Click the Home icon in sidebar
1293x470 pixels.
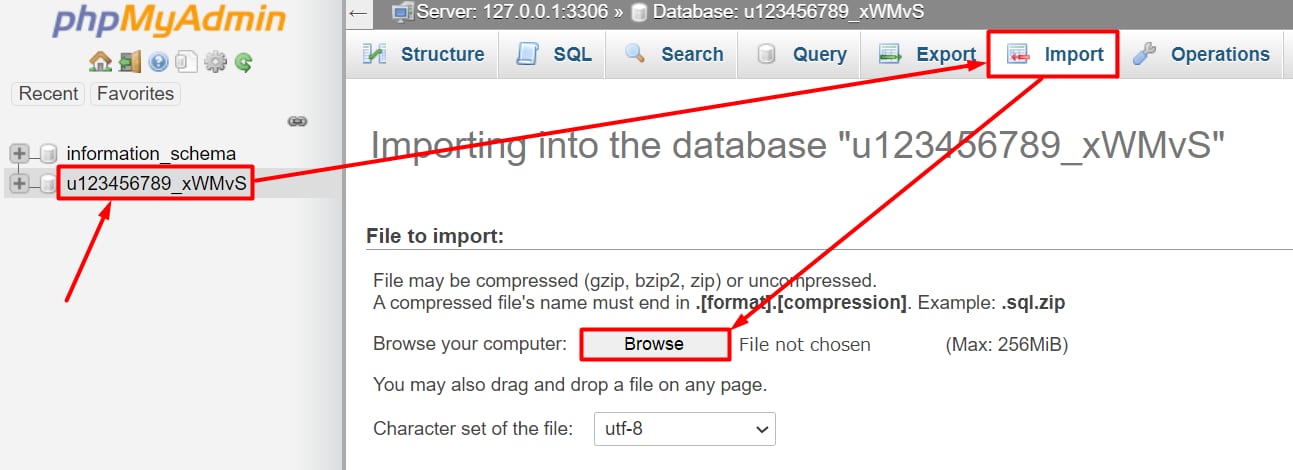pyautogui.click(x=100, y=62)
